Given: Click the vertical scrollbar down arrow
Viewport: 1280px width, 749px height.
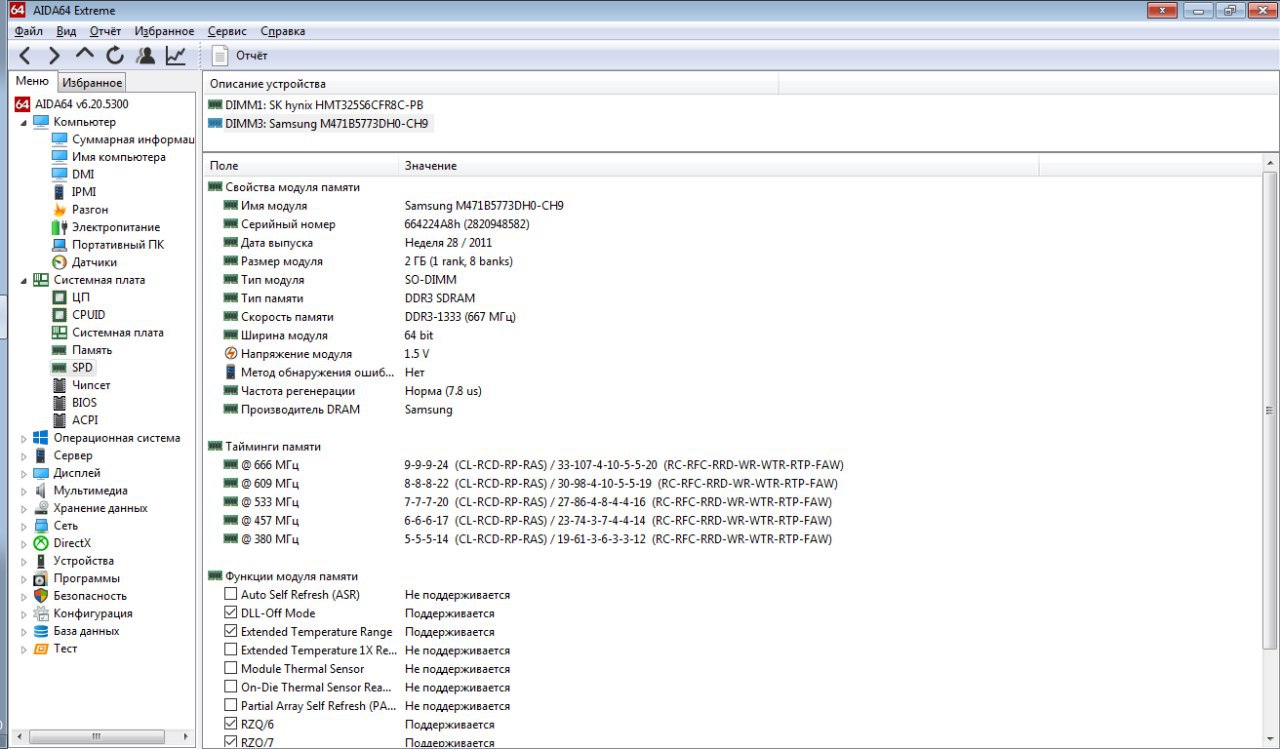Looking at the screenshot, I should 1271,740.
